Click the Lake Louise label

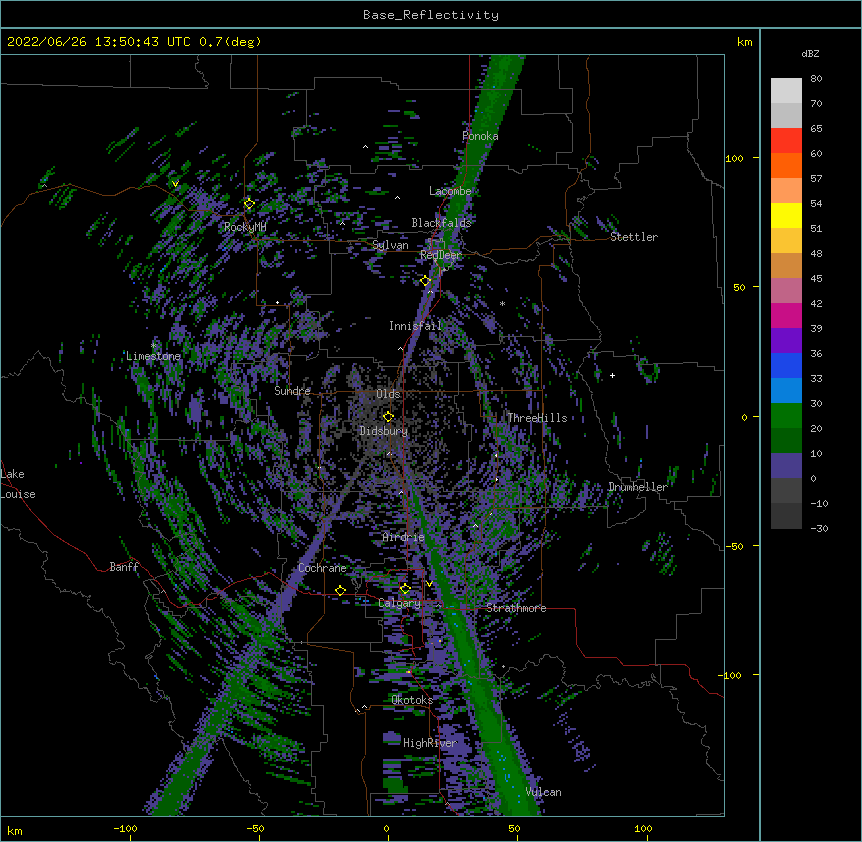pos(18,484)
